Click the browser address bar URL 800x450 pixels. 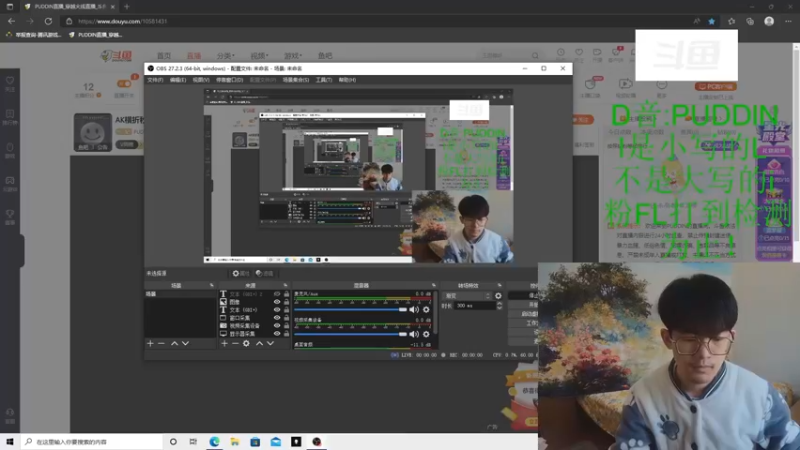pos(122,21)
